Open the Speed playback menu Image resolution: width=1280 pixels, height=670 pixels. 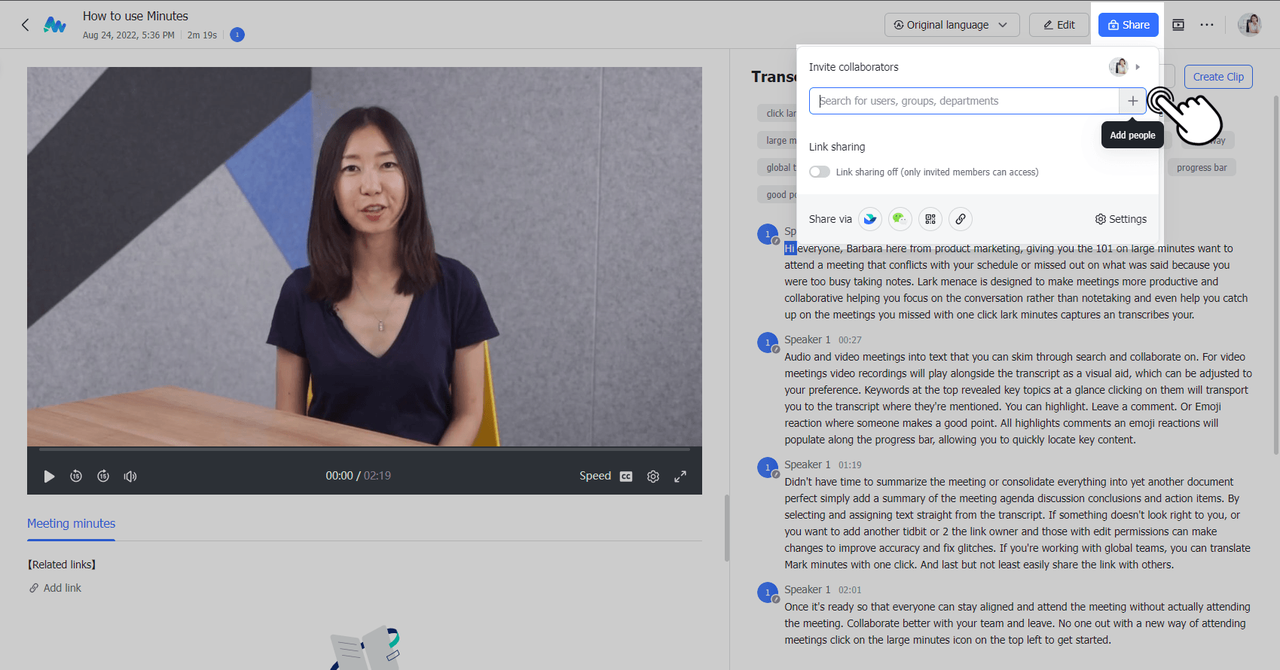(x=595, y=477)
